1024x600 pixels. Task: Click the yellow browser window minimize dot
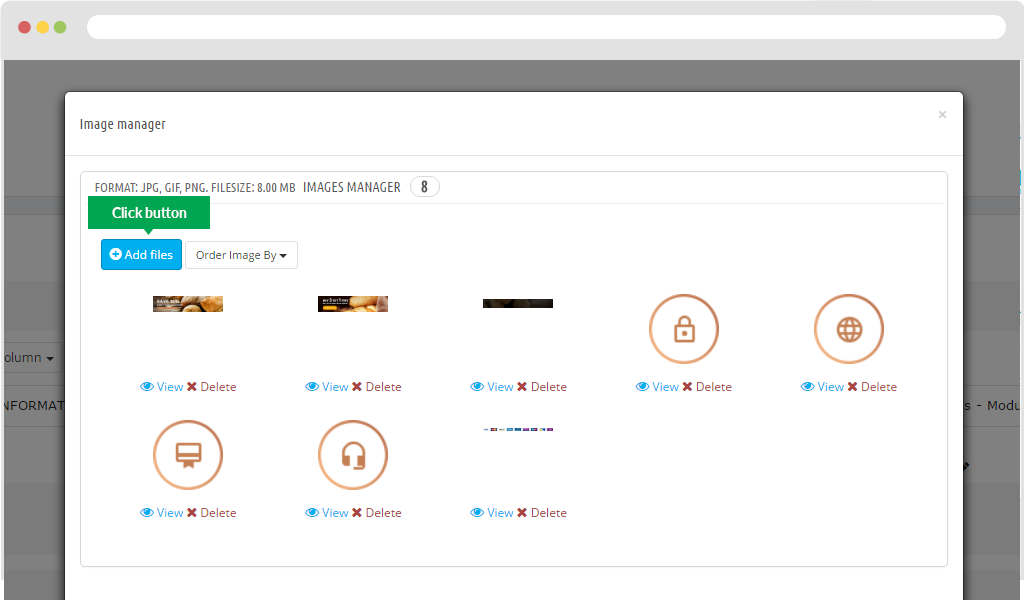(42, 27)
